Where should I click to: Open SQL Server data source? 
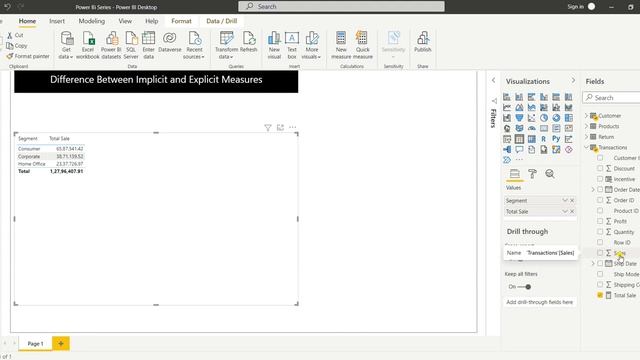tap(131, 45)
